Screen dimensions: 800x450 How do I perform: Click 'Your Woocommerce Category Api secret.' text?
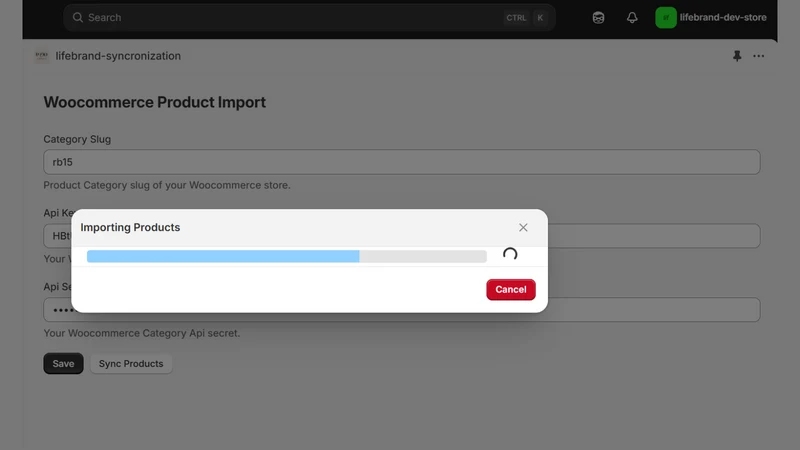pyautogui.click(x=141, y=333)
